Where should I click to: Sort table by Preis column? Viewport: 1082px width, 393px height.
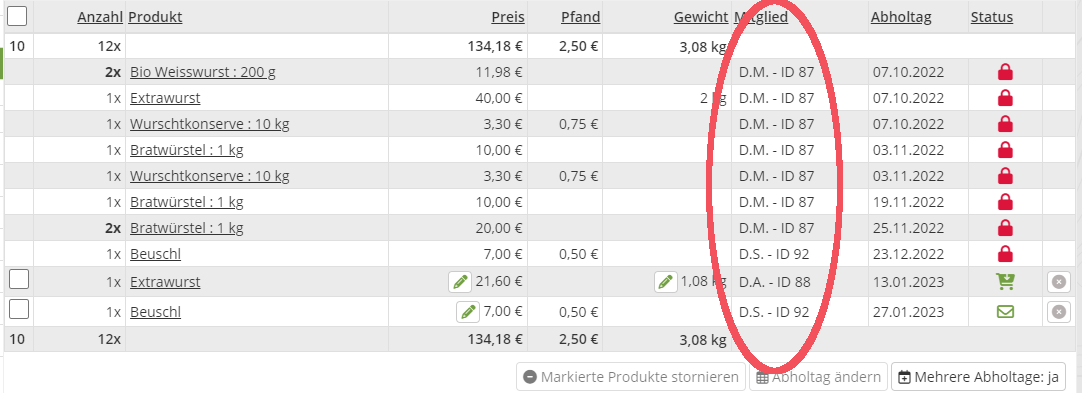(x=508, y=17)
